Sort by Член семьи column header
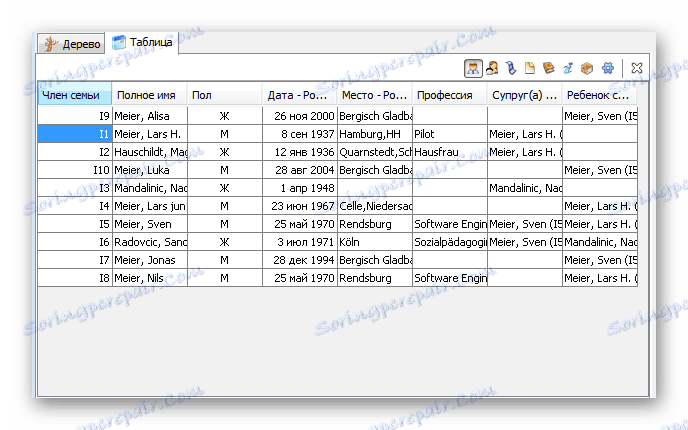688x430 pixels. pos(75,95)
